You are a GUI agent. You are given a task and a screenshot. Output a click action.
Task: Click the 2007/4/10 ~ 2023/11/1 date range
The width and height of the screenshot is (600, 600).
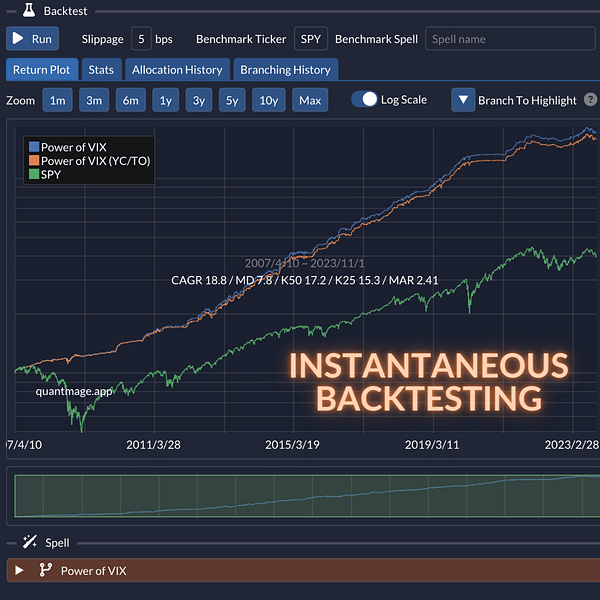305,263
